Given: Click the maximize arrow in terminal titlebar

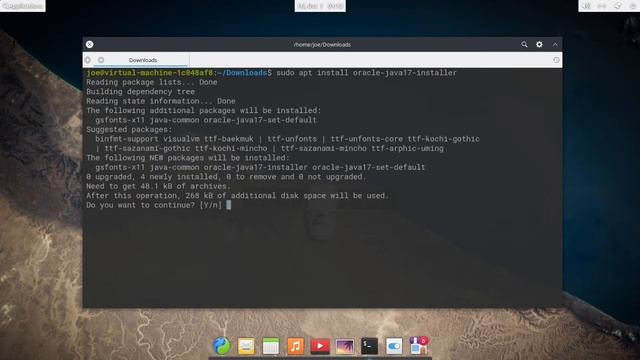Looking at the screenshot, I should click(555, 44).
